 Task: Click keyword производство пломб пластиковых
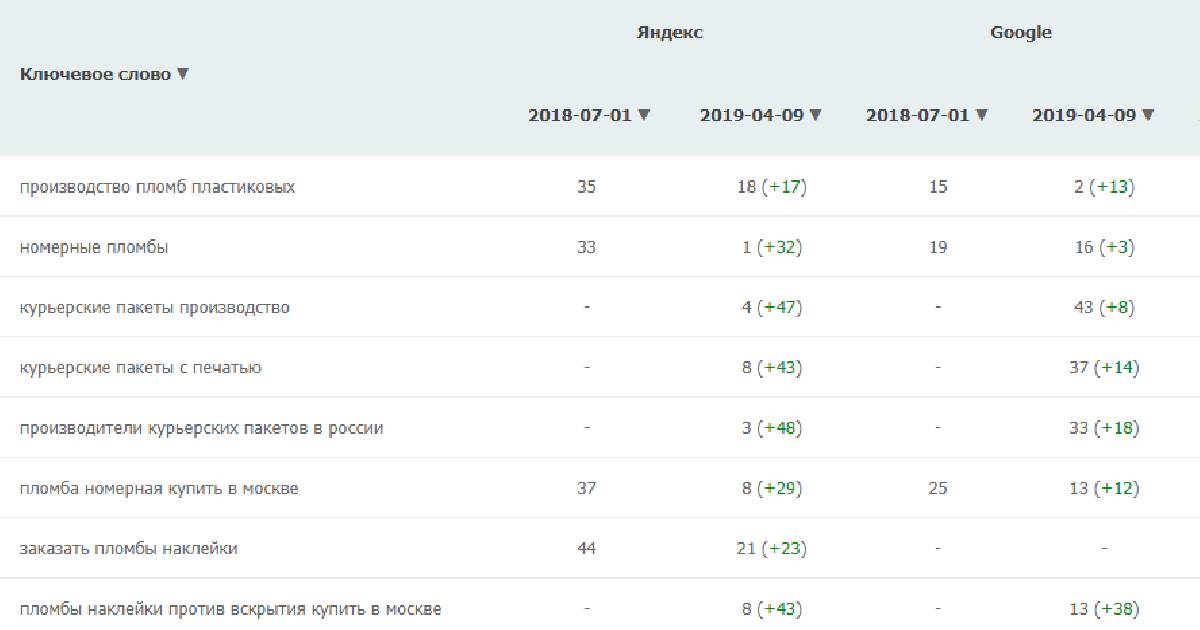pos(157,187)
